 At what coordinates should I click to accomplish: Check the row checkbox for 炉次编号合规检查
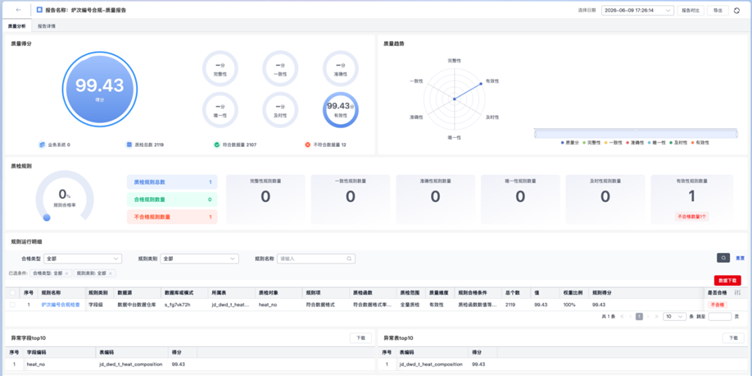12,305
